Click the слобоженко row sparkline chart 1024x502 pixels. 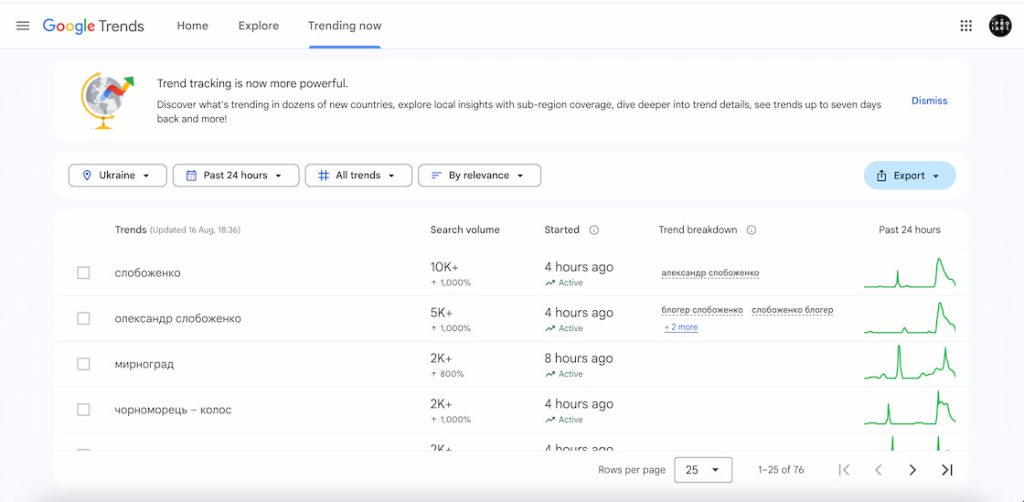[x=910, y=273]
